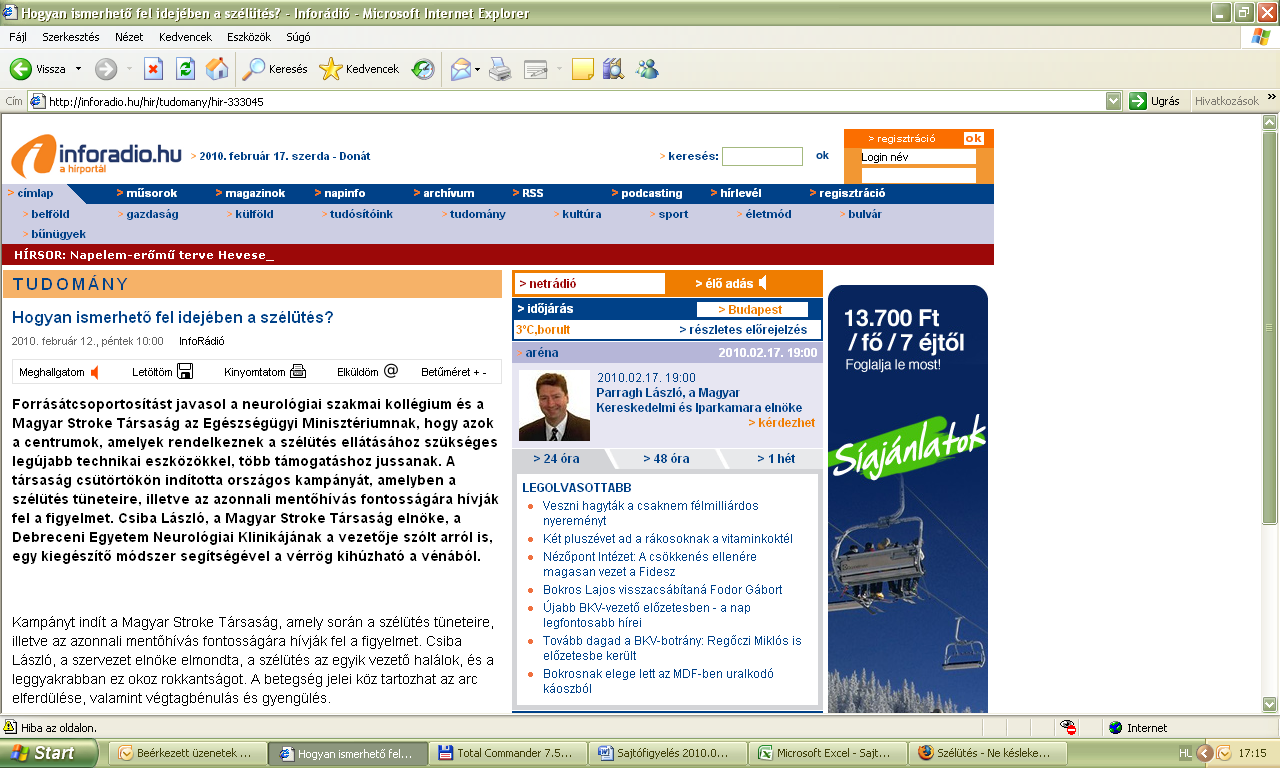Click the Edit page toolbar icon
The image size is (1280, 768).
(536, 69)
